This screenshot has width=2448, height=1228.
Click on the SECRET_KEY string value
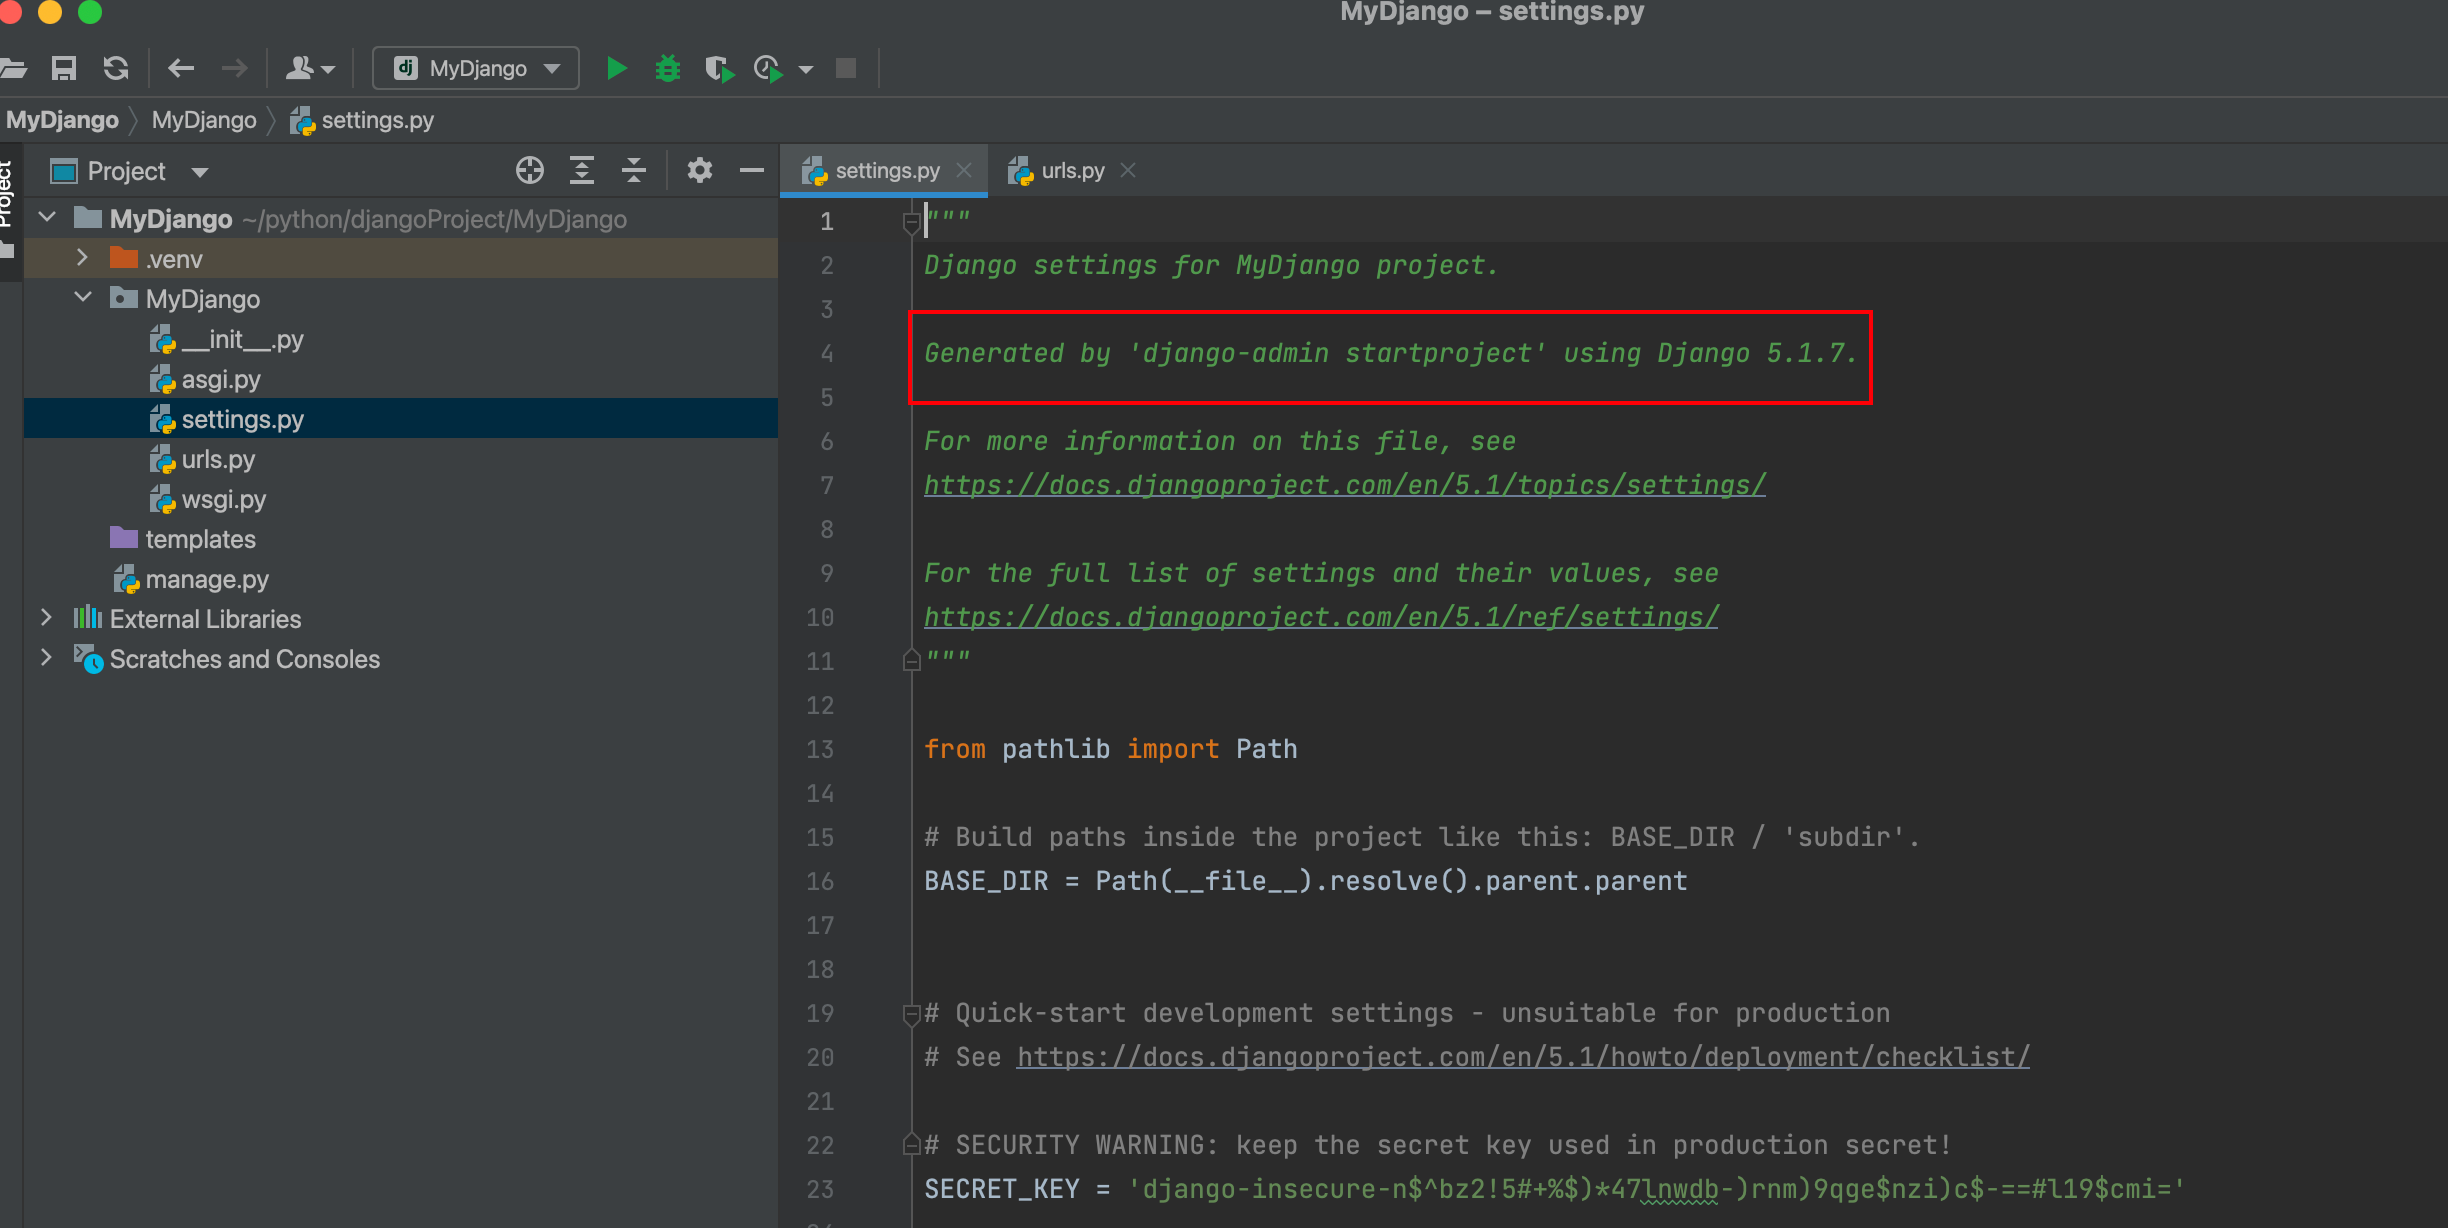pos(1656,1189)
